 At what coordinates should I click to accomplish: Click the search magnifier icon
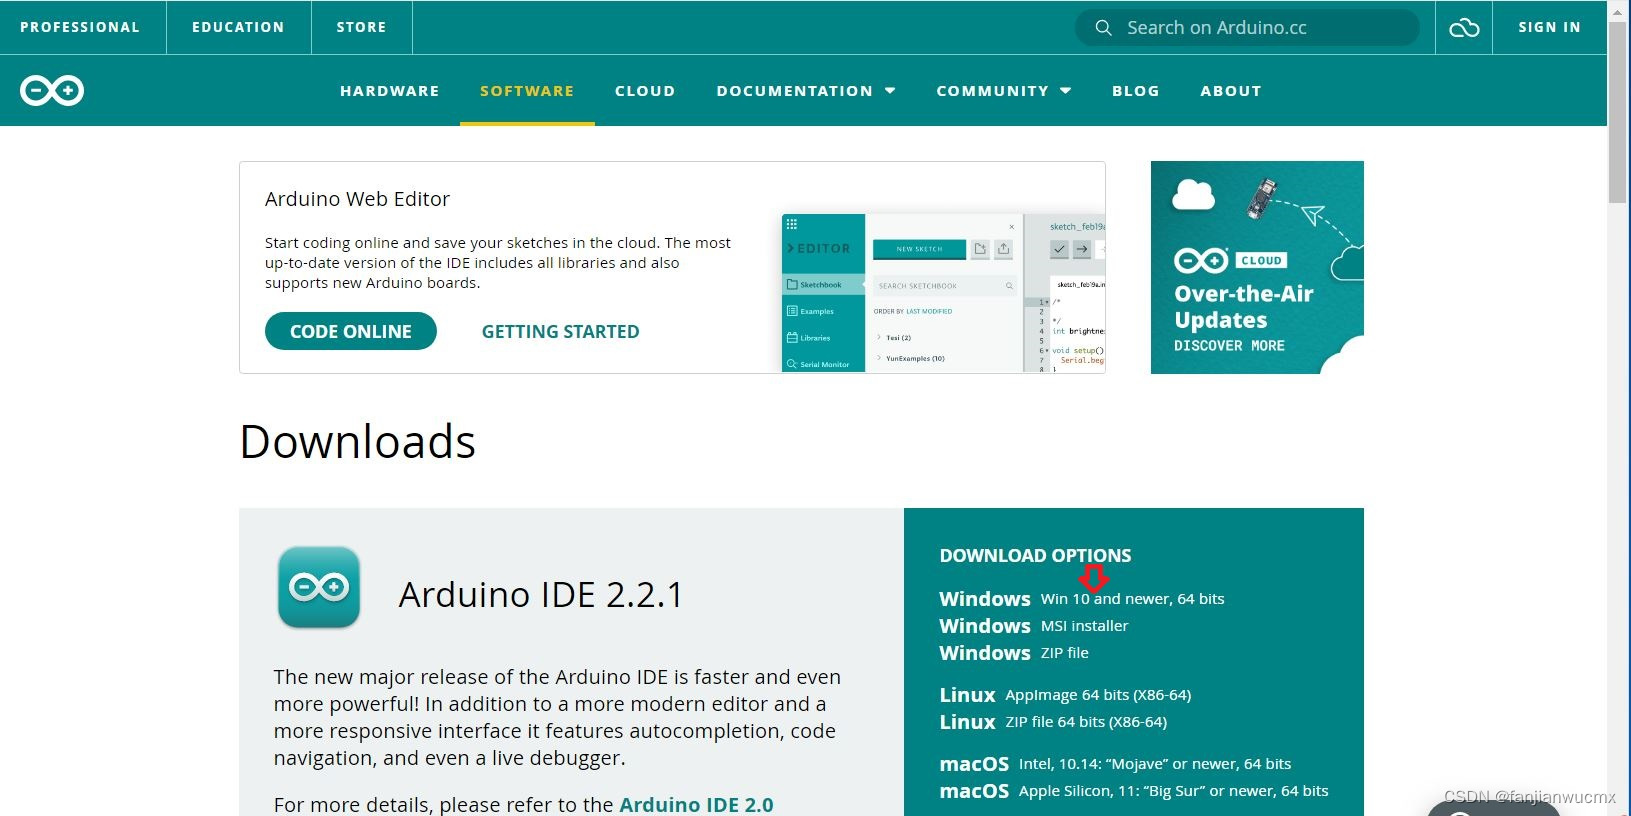click(x=1103, y=28)
